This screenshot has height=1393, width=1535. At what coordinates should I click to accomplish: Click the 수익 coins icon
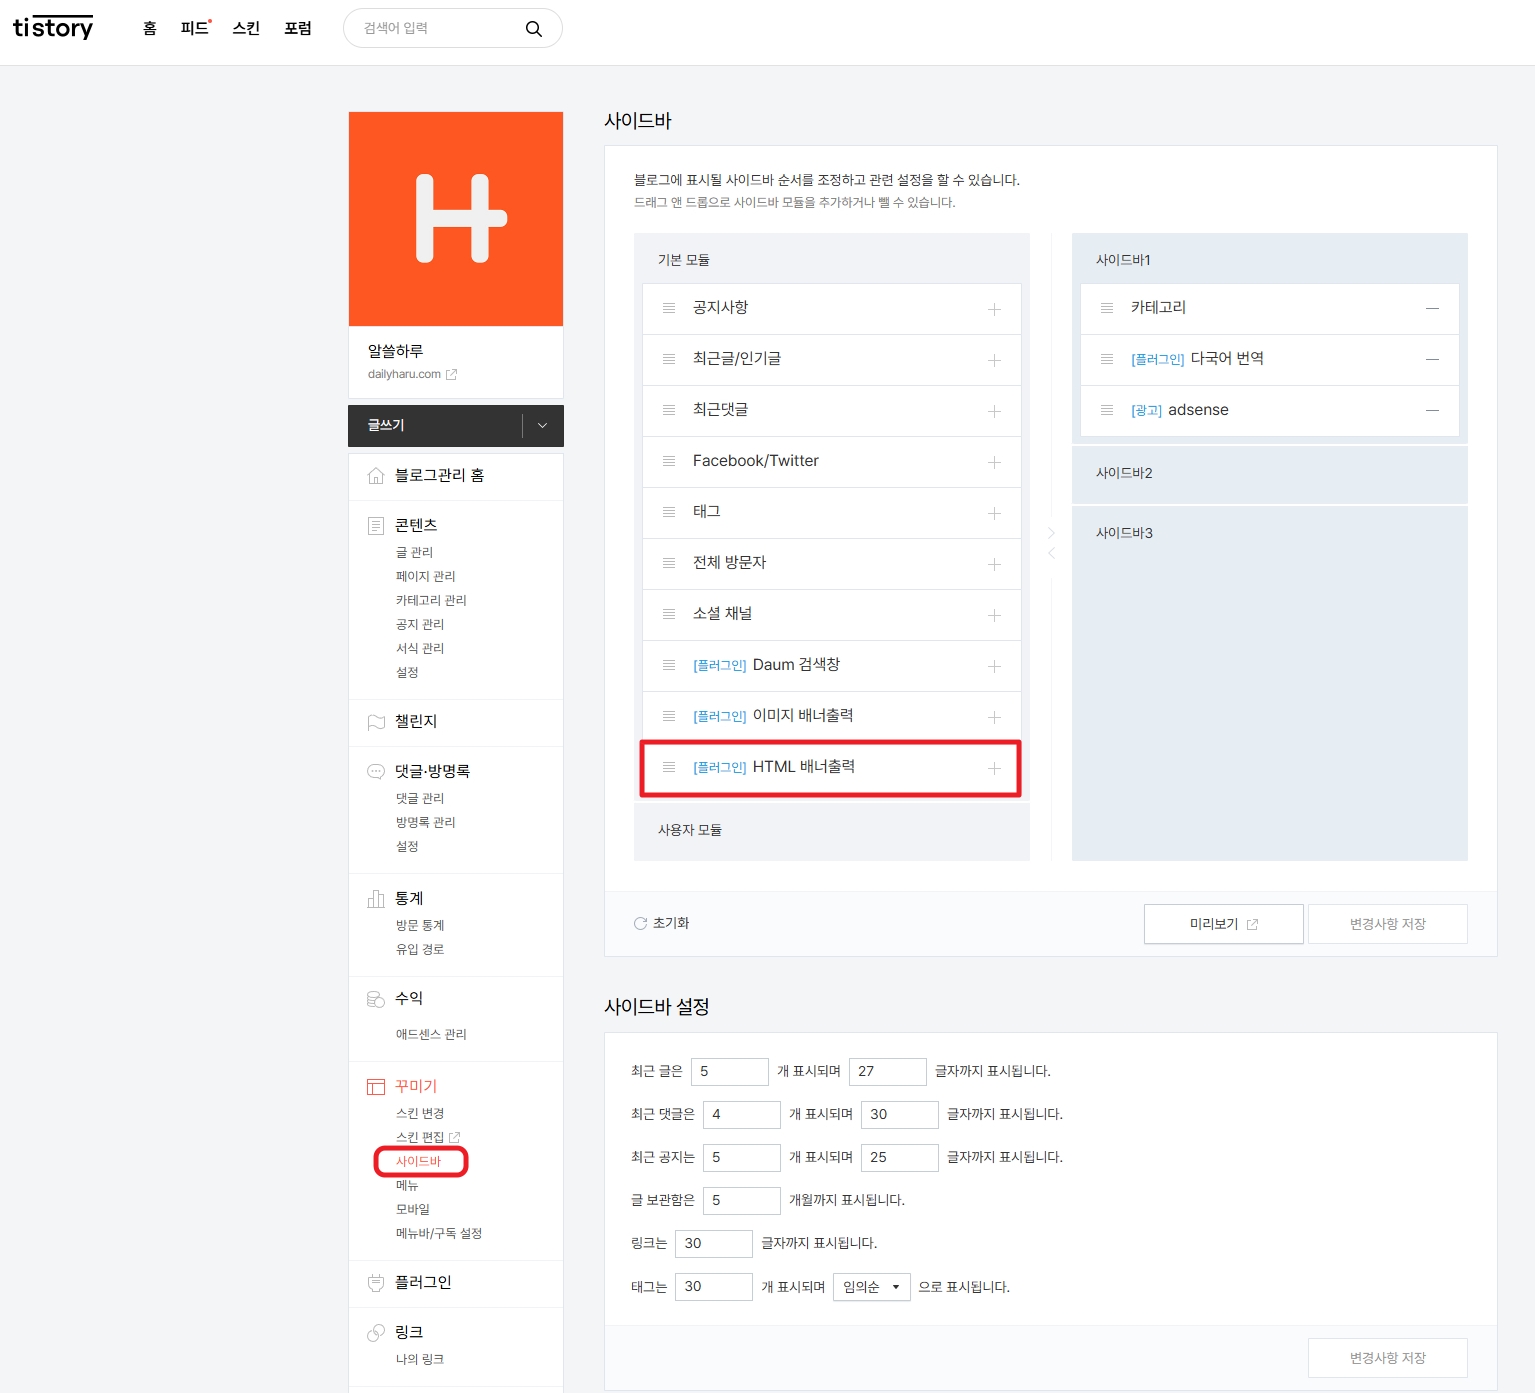376,999
